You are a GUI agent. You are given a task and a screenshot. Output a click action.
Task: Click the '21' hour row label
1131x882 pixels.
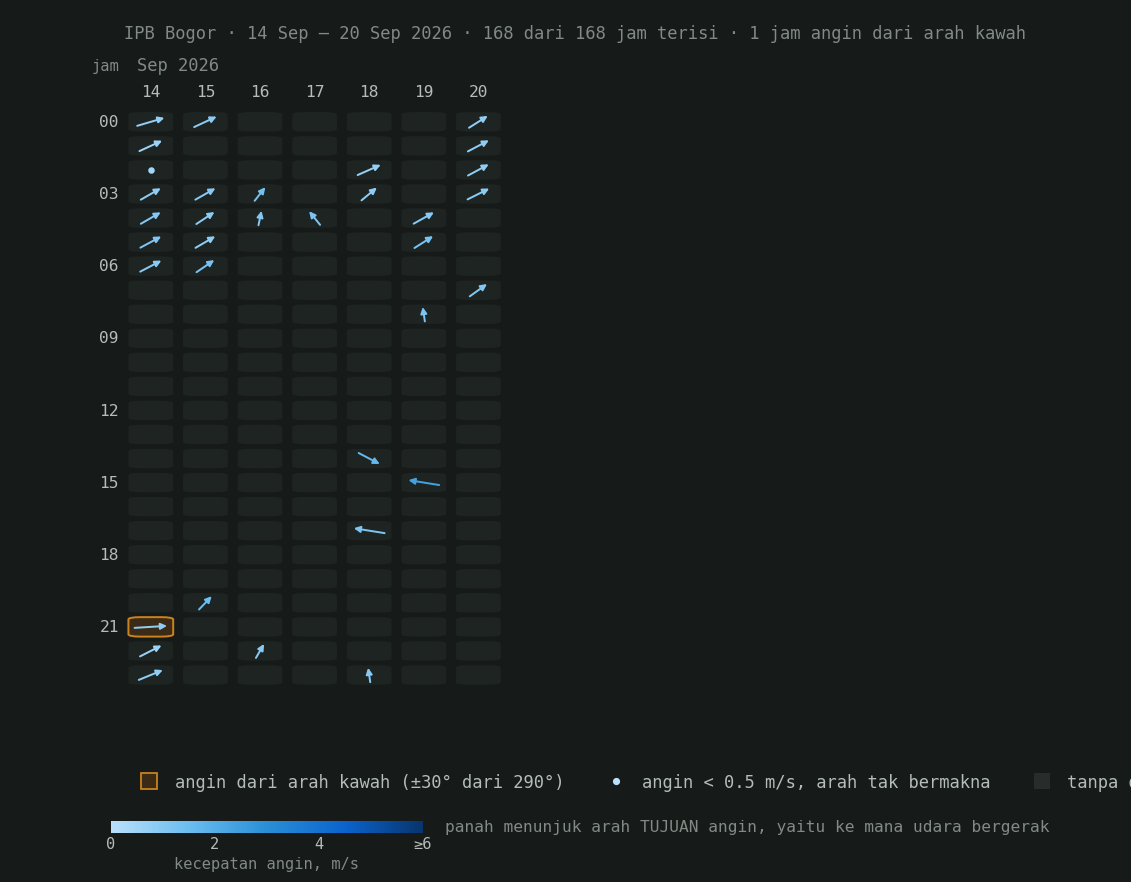pos(109,627)
